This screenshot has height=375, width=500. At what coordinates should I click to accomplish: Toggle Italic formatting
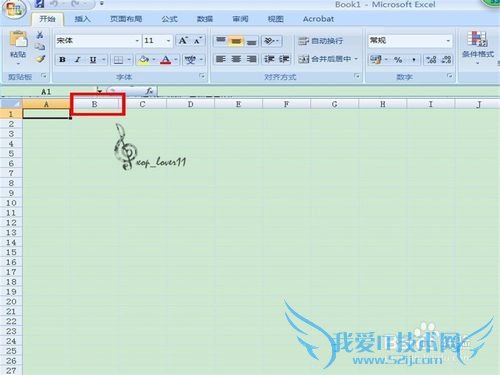click(x=78, y=60)
